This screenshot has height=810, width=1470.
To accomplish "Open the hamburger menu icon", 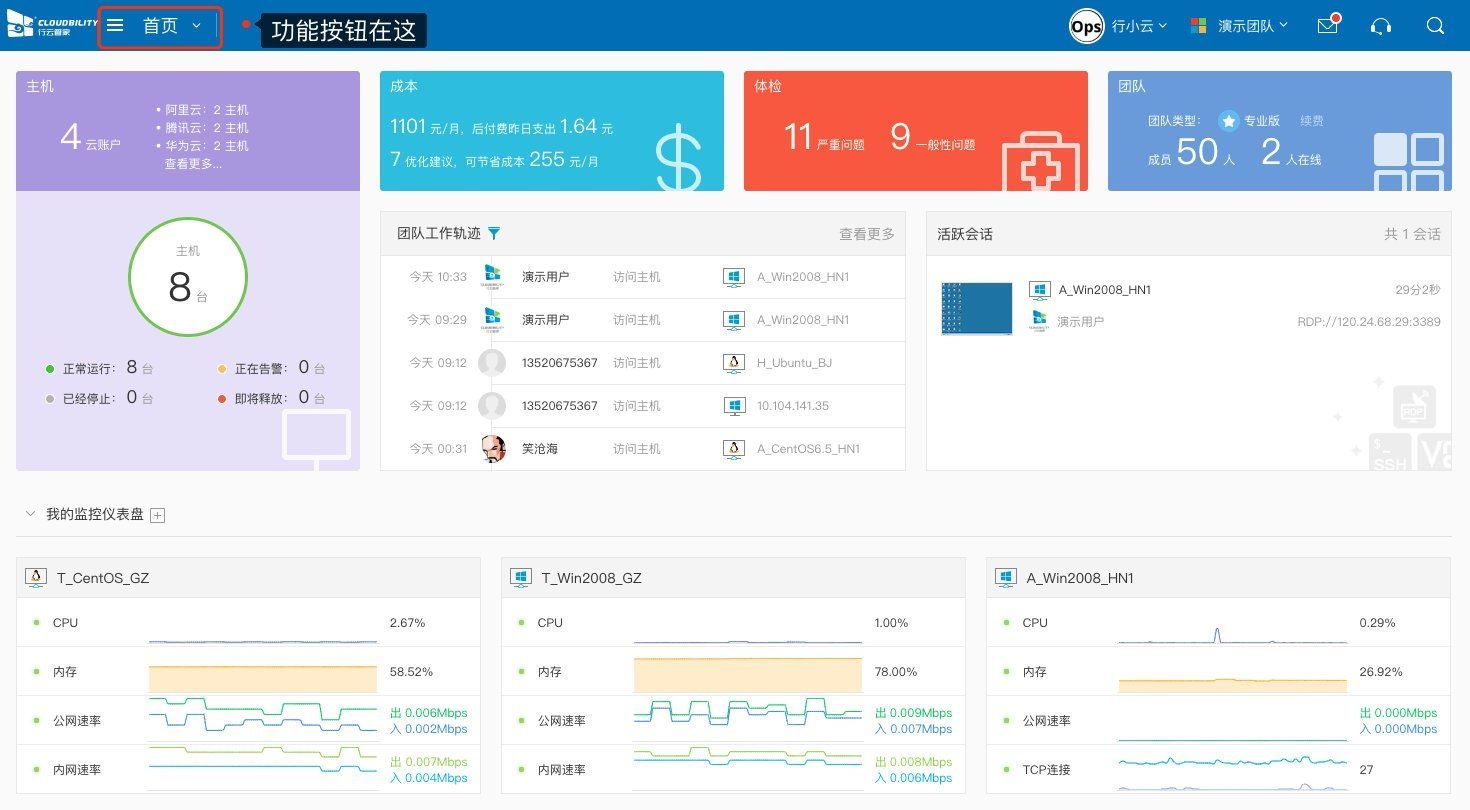I will pos(115,26).
